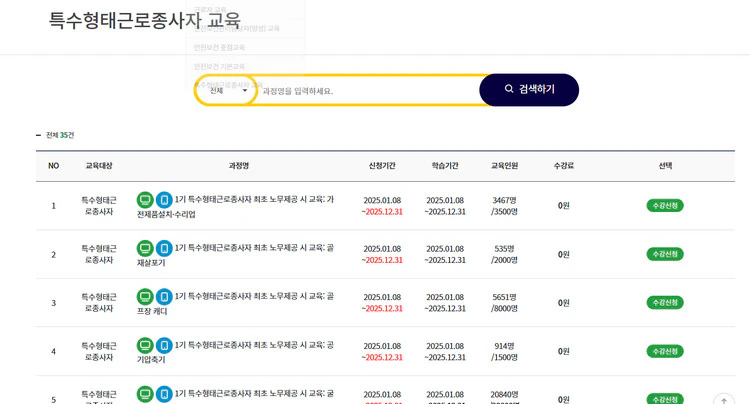Click the blue mobile icon for 가전제품설치·수리업 course
Image resolution: width=750 pixels, height=404 pixels.
click(x=164, y=200)
